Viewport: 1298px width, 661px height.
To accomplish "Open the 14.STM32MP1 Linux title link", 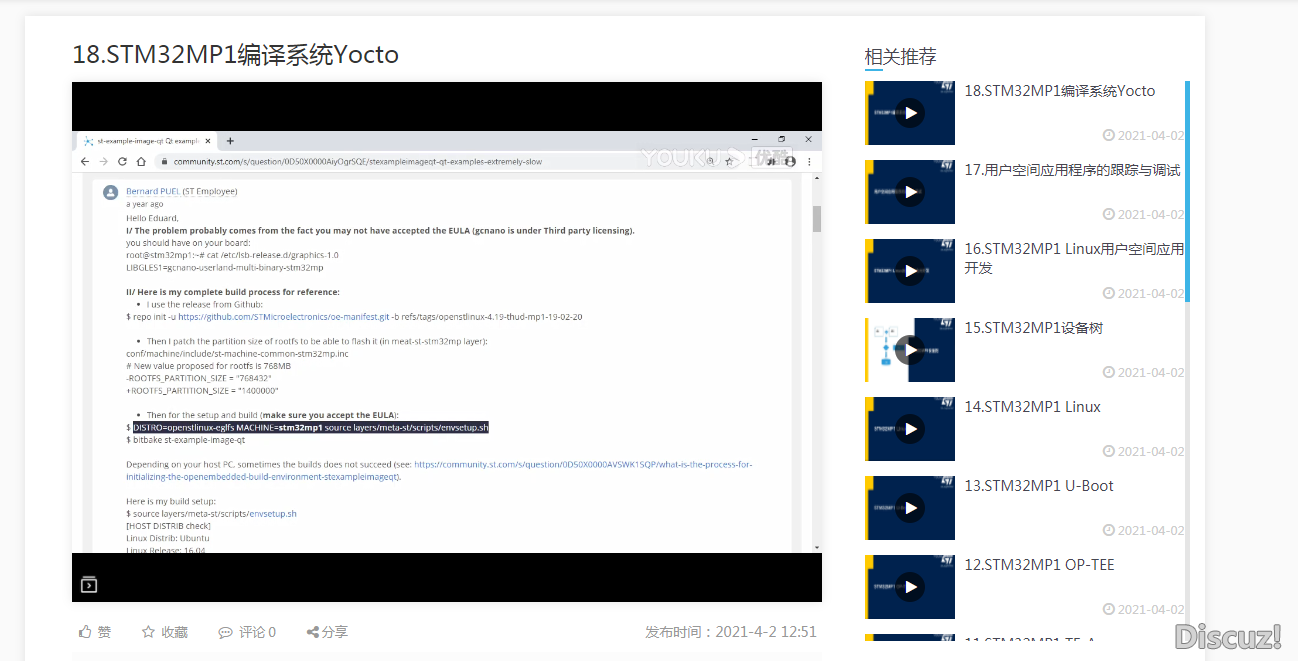I will click(x=1032, y=407).
